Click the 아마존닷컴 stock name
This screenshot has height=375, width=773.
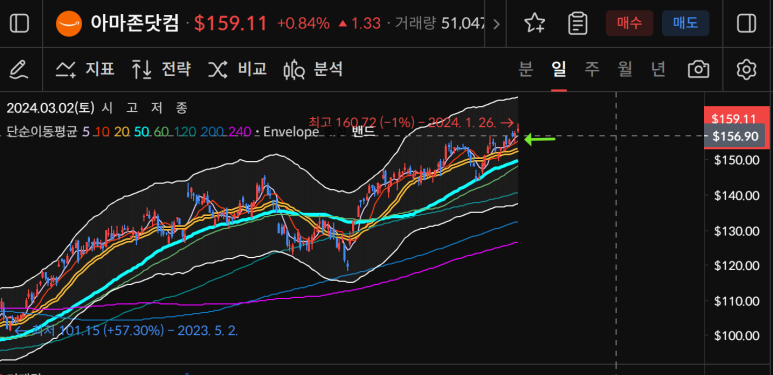(135, 23)
